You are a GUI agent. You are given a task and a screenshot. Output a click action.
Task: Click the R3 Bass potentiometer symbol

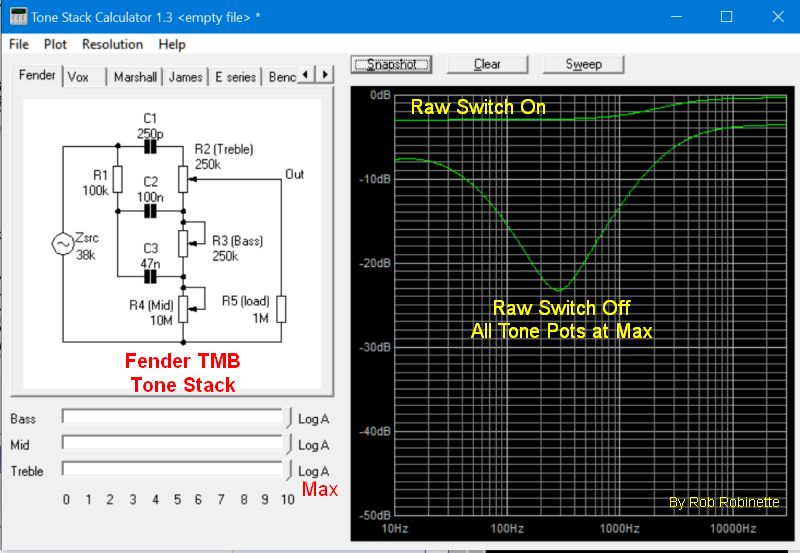183,243
